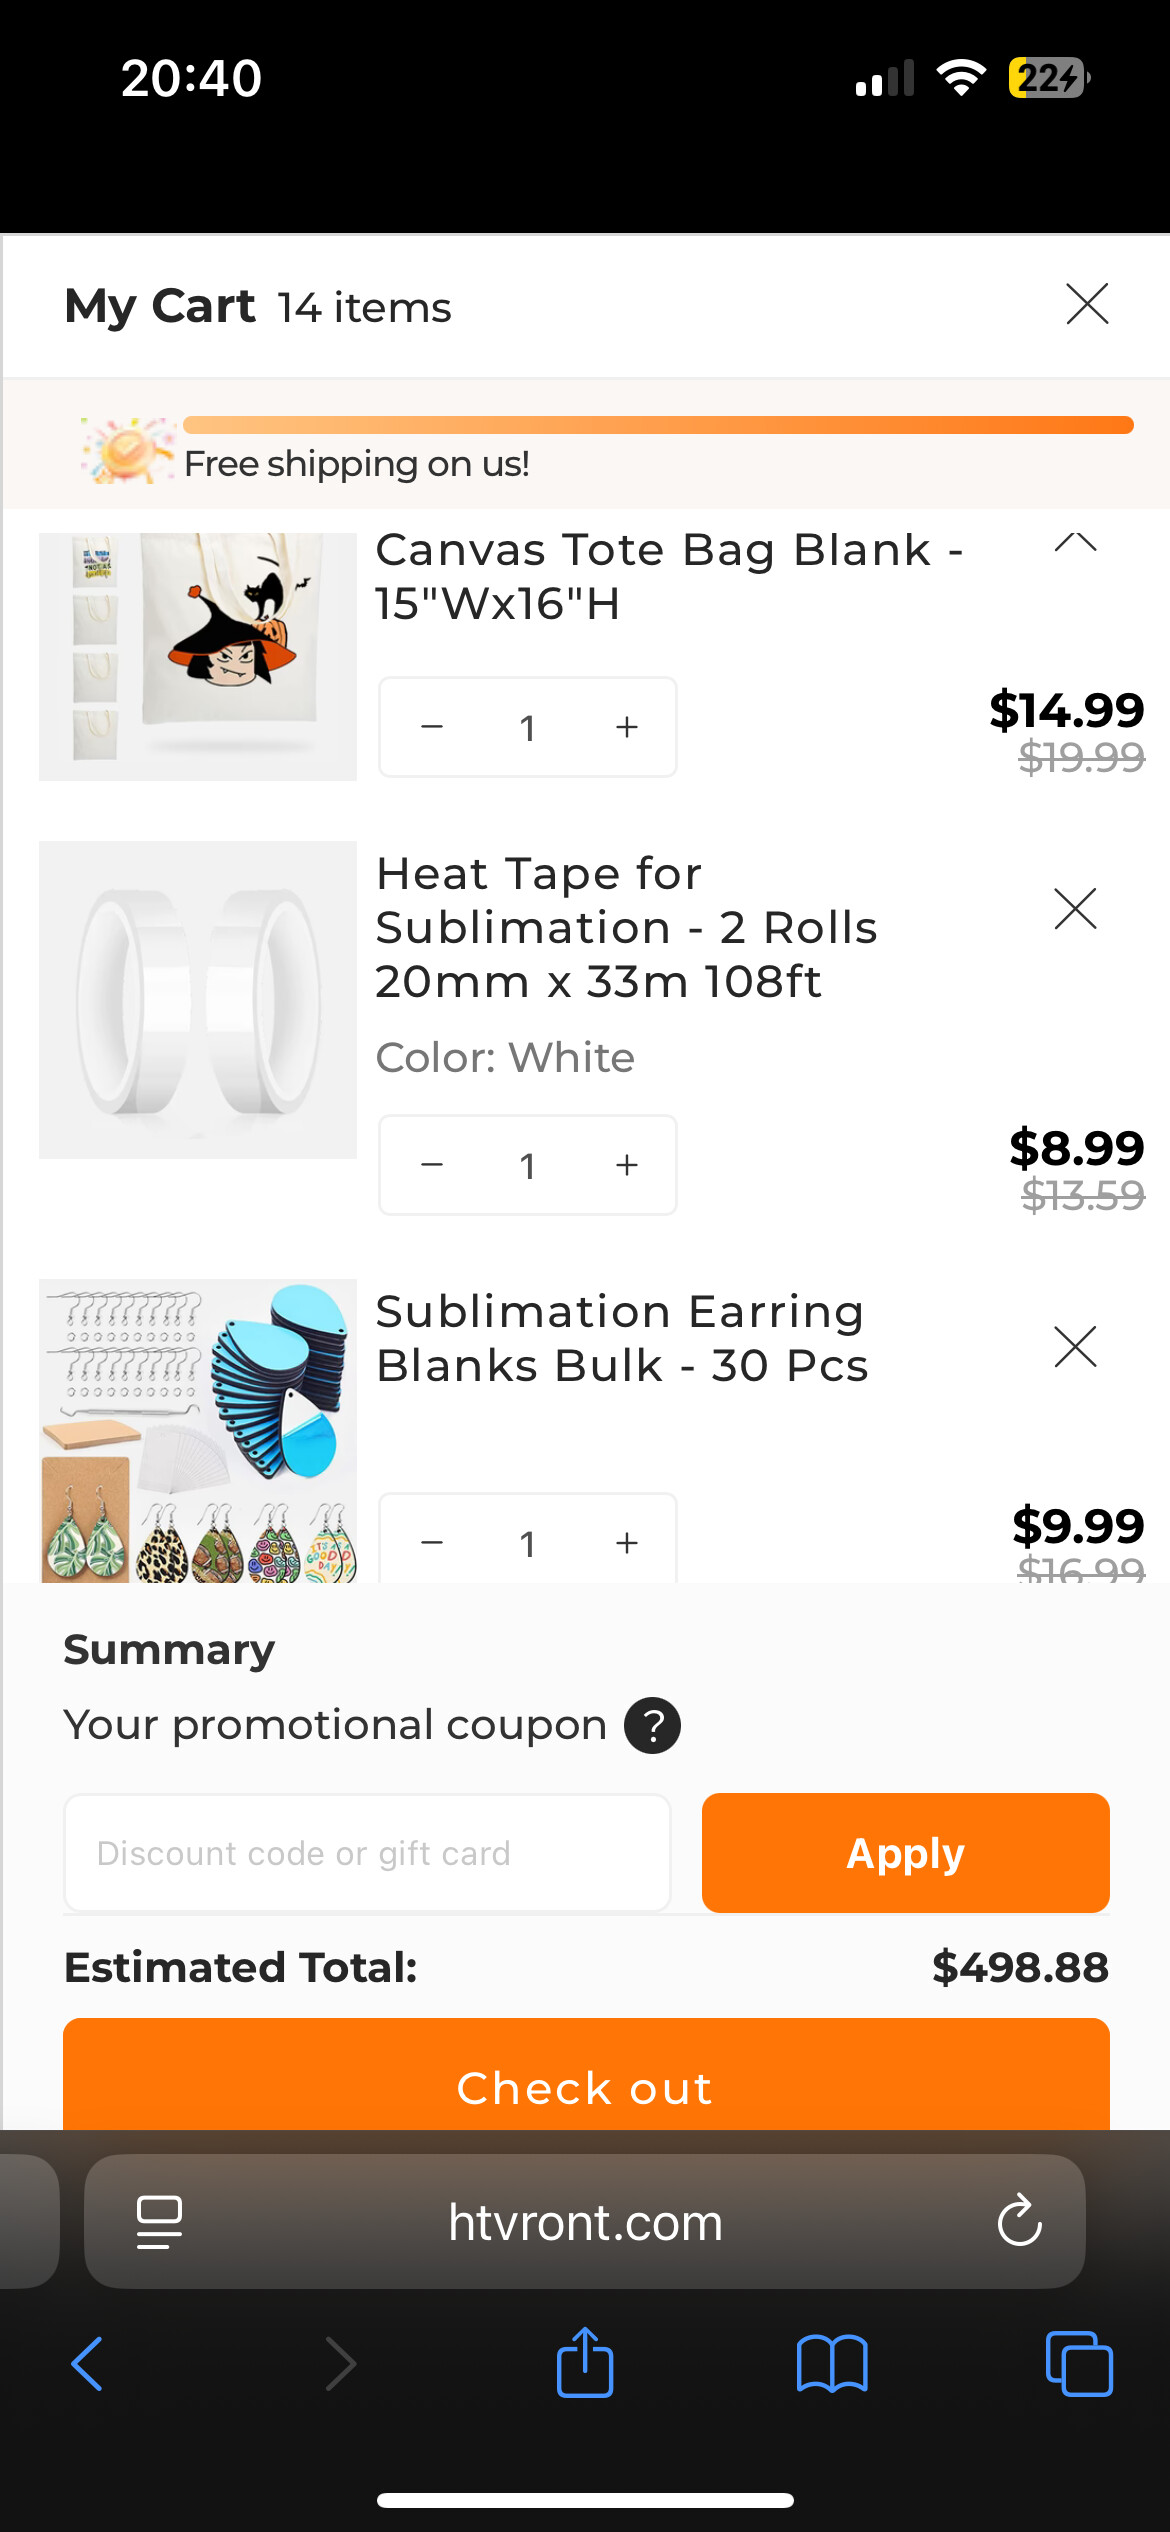The image size is (1170, 2532).
Task: Remove Heat Tape for Sublimation from cart
Action: [x=1075, y=908]
